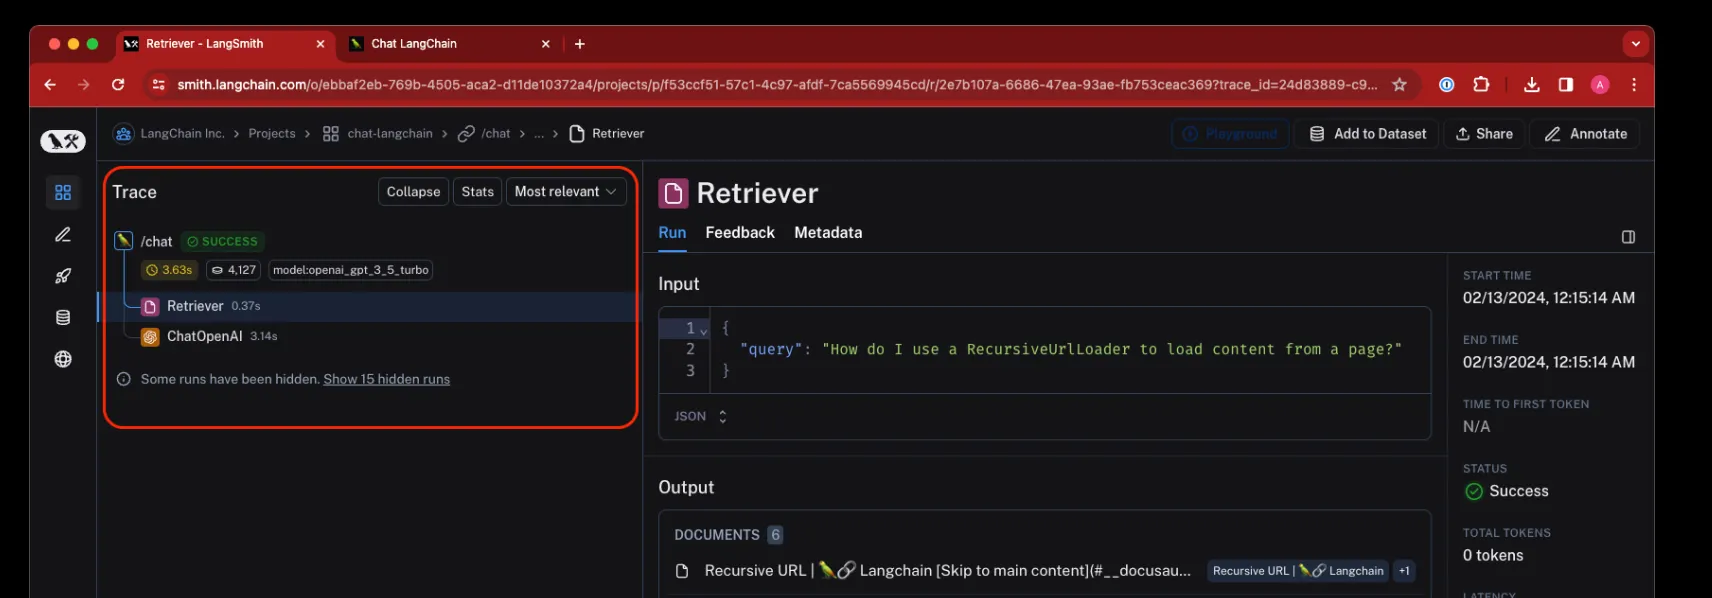Screen dimensions: 1712x598
Task: Click the browser address bar URL
Action: [777, 85]
